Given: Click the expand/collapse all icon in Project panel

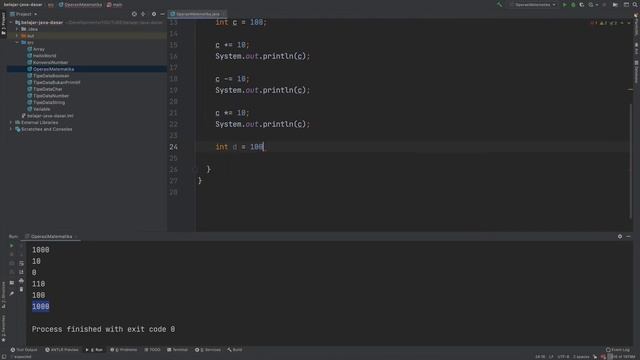Looking at the screenshot, I should 143,14.
